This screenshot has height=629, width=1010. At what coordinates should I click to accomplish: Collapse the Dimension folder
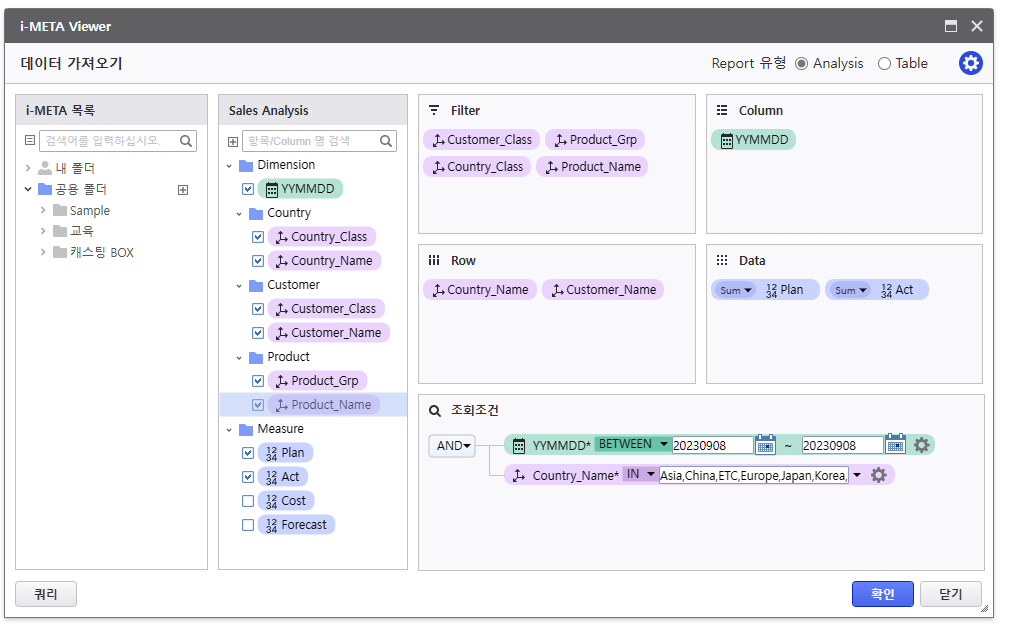pos(229,165)
